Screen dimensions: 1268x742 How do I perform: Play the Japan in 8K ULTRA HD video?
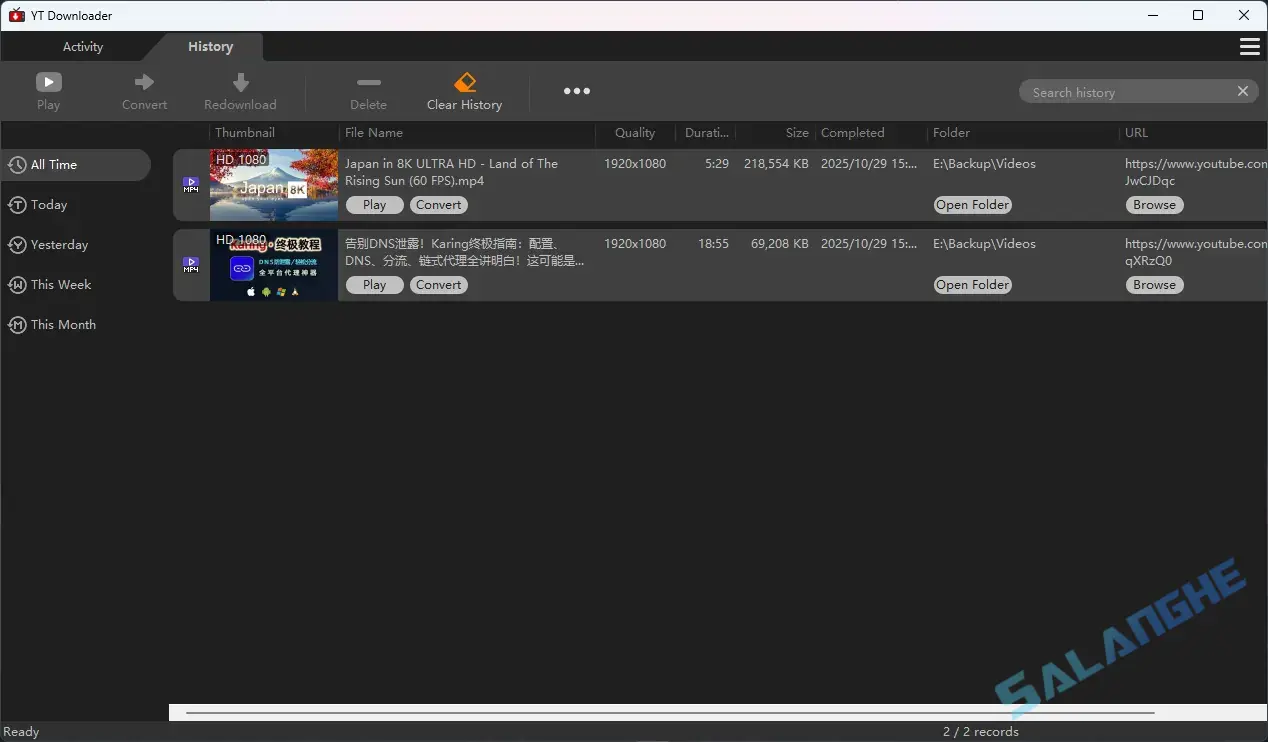374,205
